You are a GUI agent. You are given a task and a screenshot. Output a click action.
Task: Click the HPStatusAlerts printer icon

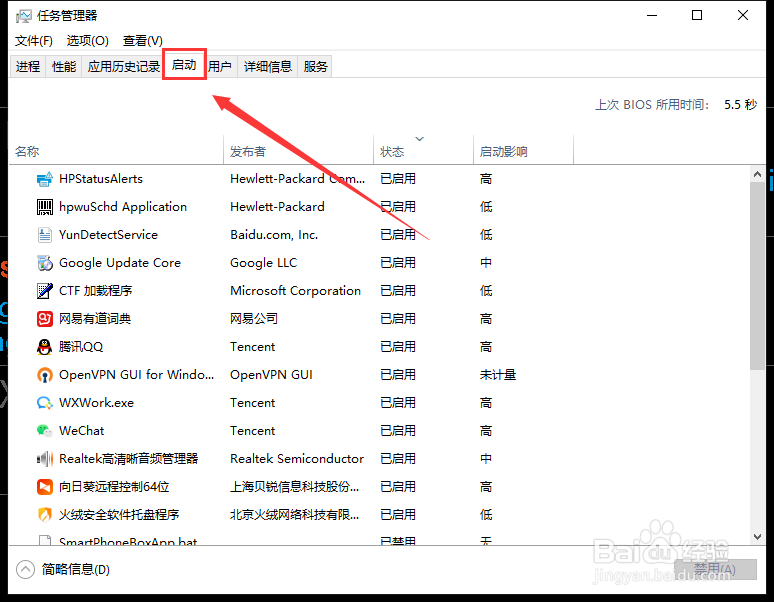(44, 179)
